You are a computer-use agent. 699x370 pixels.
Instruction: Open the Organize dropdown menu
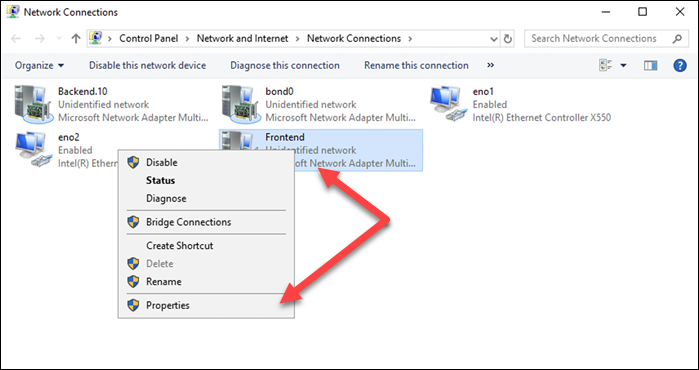coord(39,66)
